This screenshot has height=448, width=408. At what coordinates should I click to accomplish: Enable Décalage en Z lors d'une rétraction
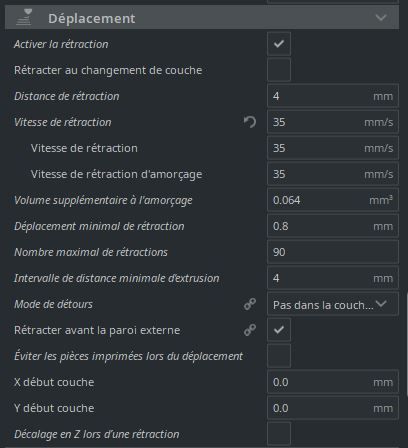[x=279, y=434]
